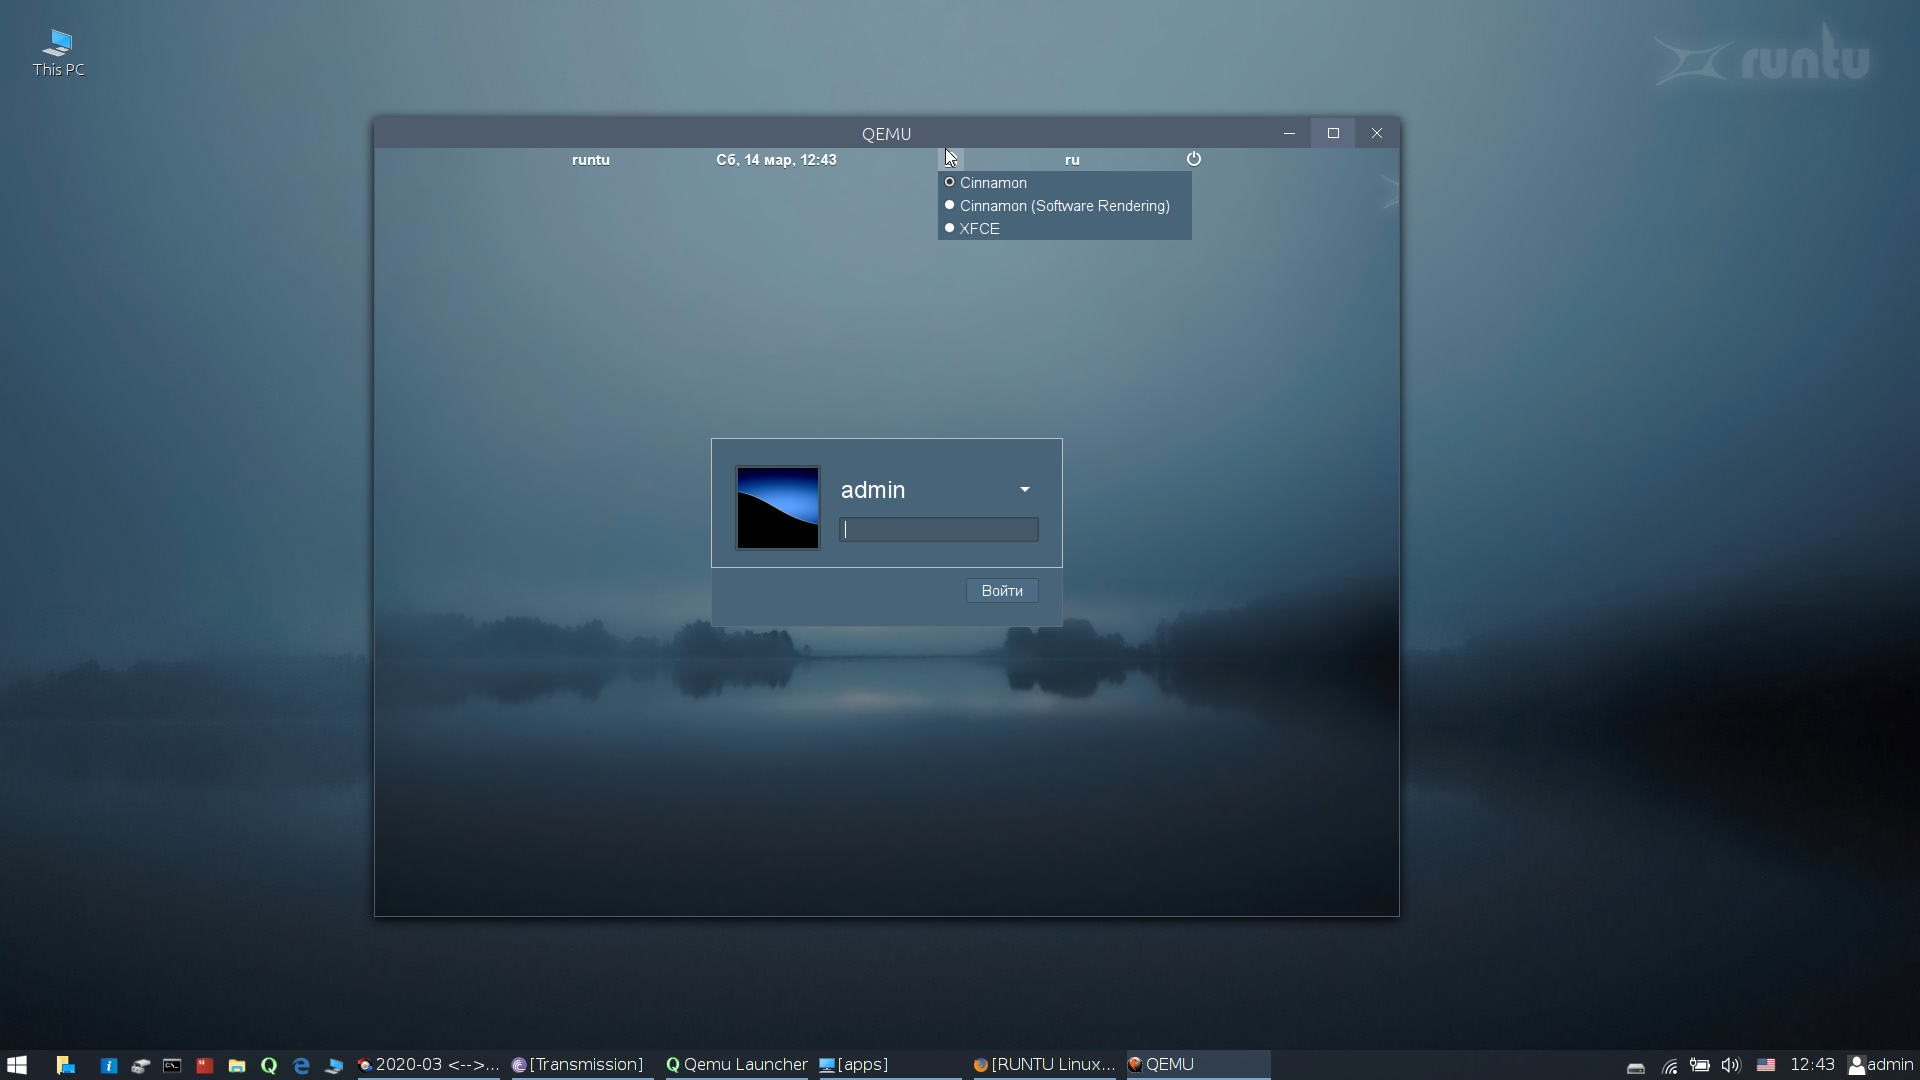This screenshot has height=1080, width=1920.
Task: Select the XFCE session option
Action: tap(1064, 229)
